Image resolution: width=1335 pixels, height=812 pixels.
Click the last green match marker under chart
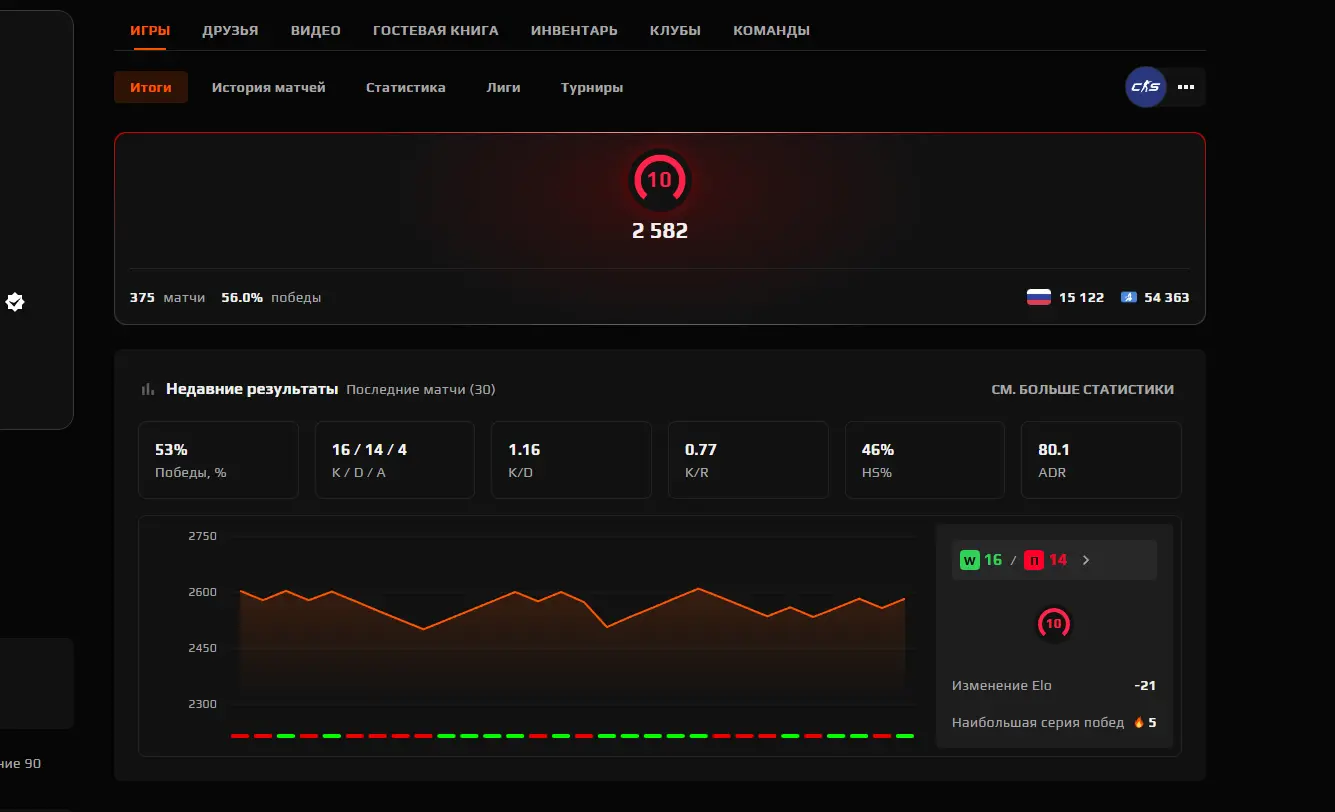click(904, 736)
